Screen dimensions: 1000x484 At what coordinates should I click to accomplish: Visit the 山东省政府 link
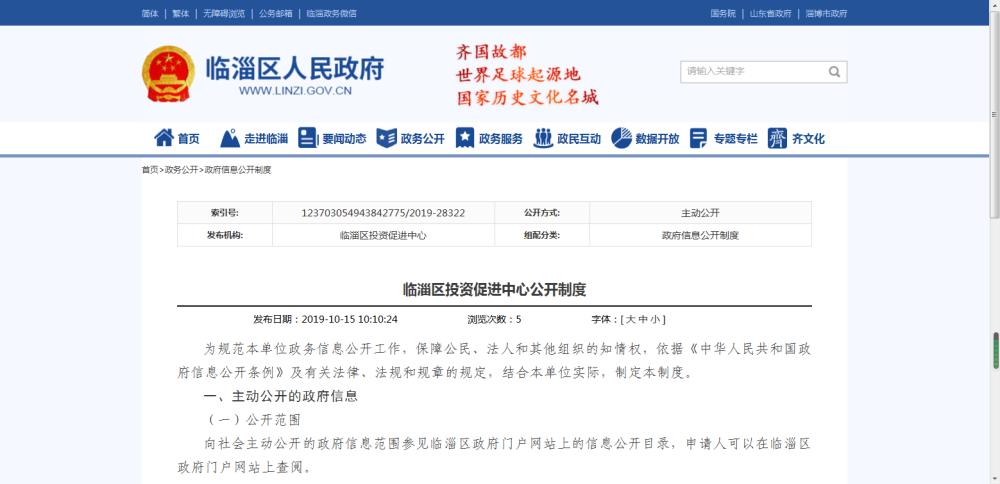770,13
